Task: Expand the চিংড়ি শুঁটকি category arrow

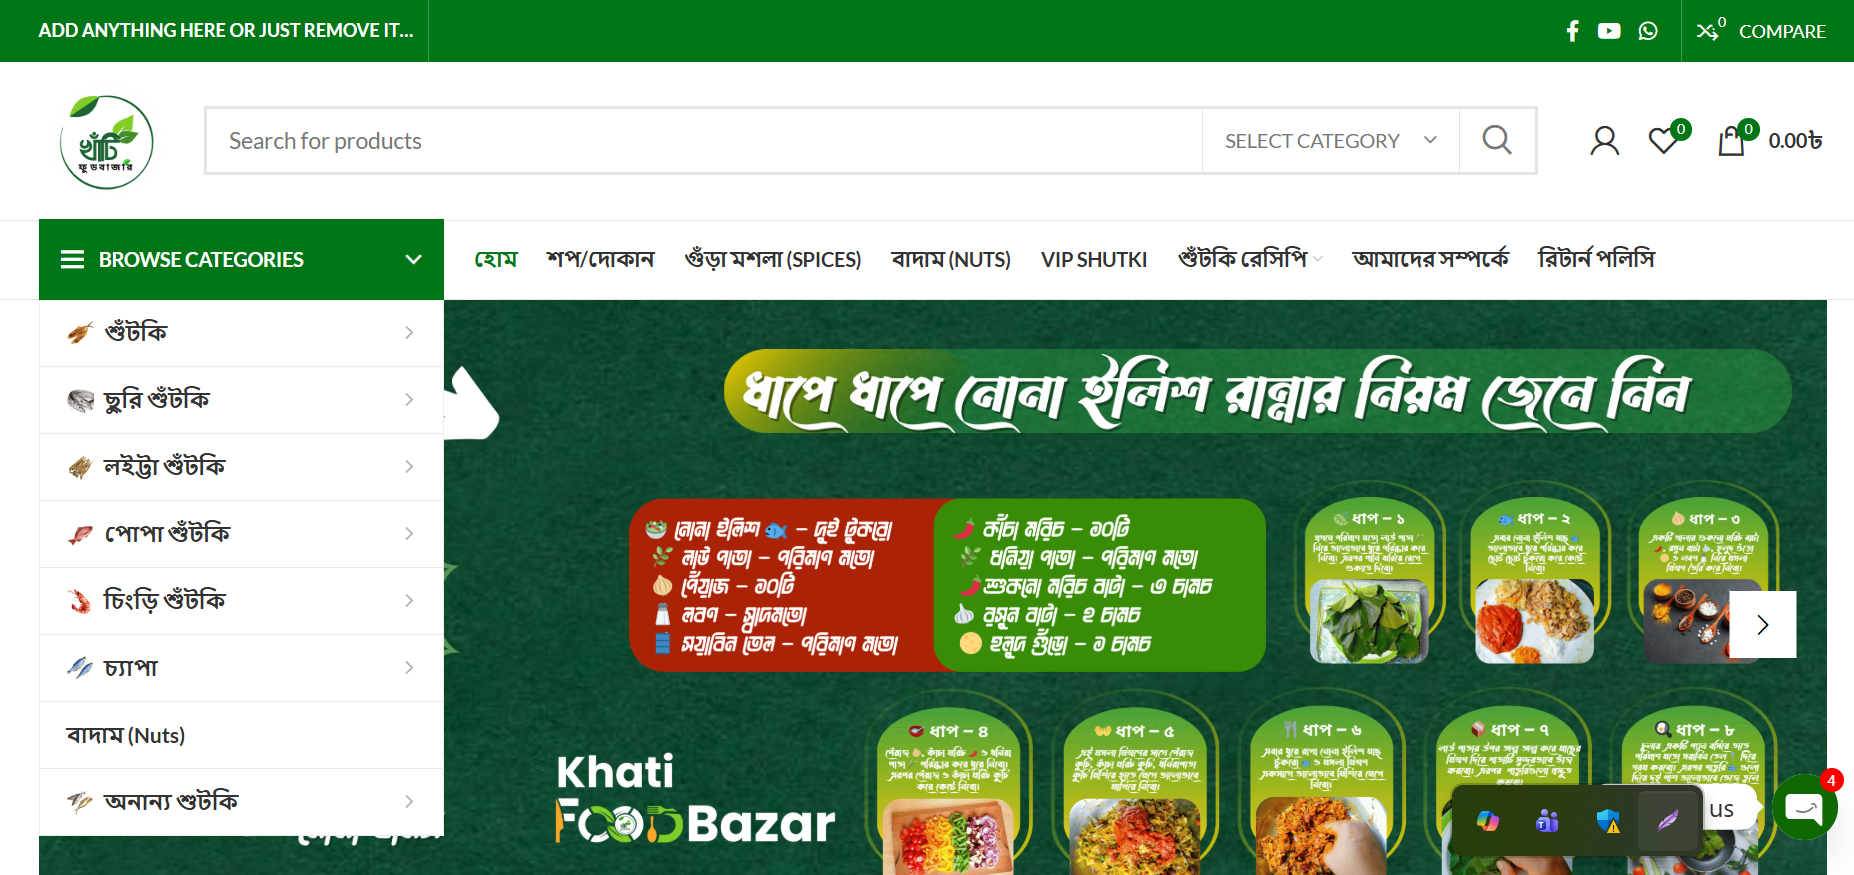Action: [x=409, y=600]
